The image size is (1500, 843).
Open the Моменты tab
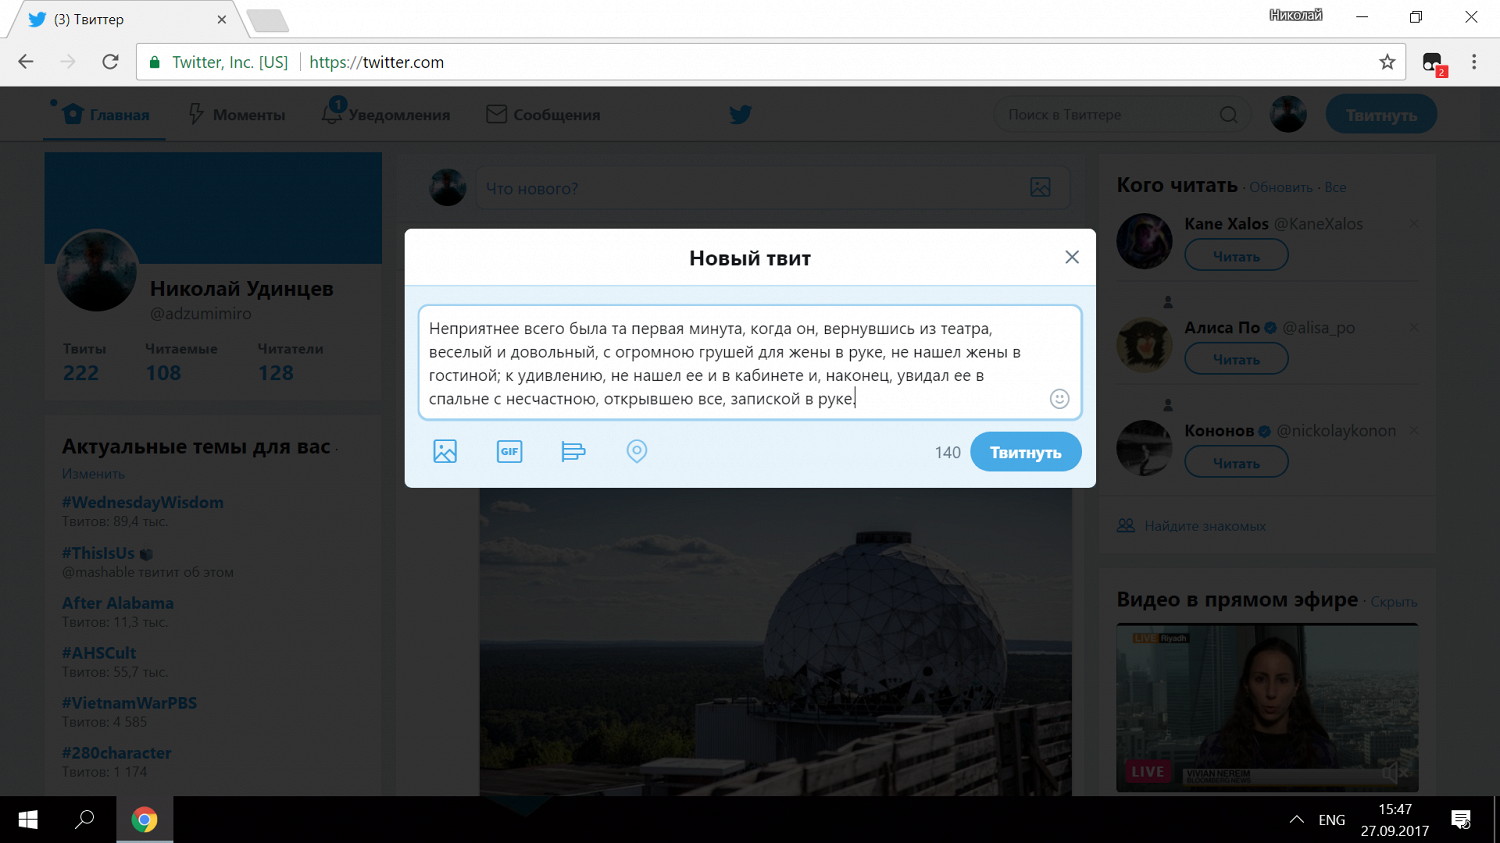coord(237,115)
